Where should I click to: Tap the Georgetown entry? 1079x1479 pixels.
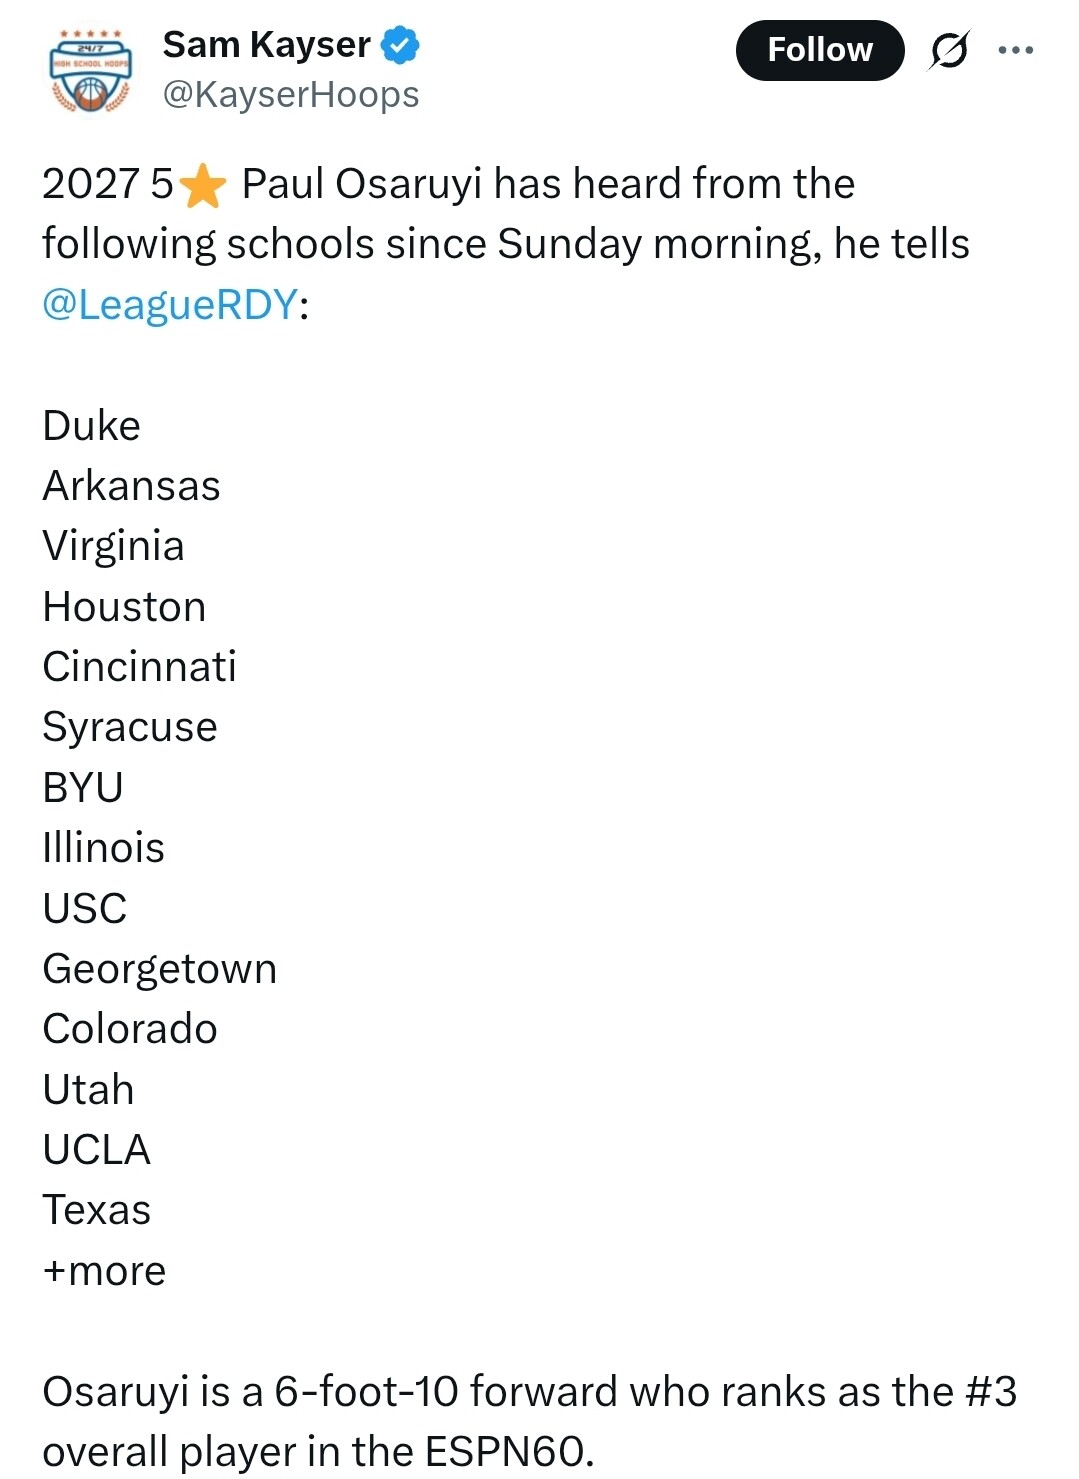pyautogui.click(x=159, y=969)
